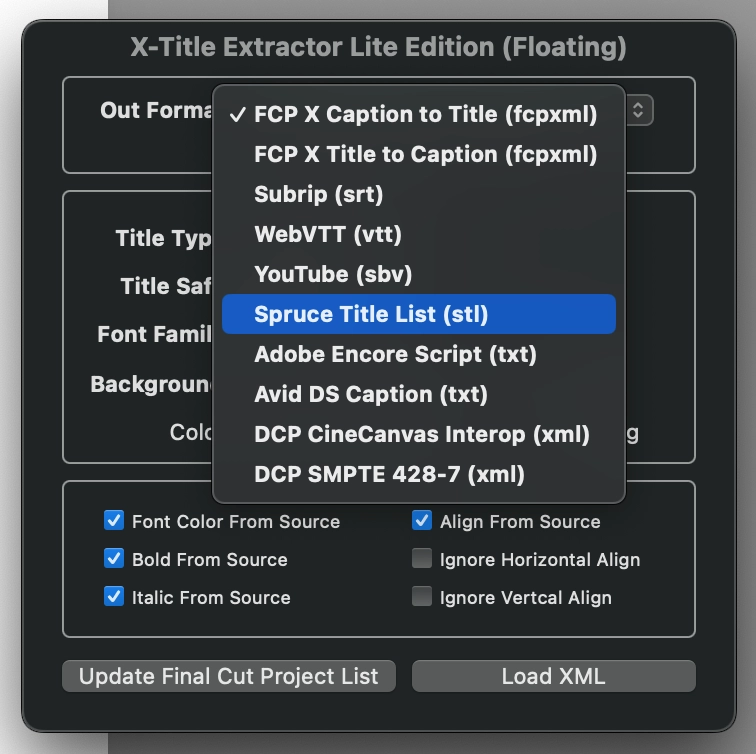
Task: Click Update Final Cut Project List button
Action: point(229,676)
